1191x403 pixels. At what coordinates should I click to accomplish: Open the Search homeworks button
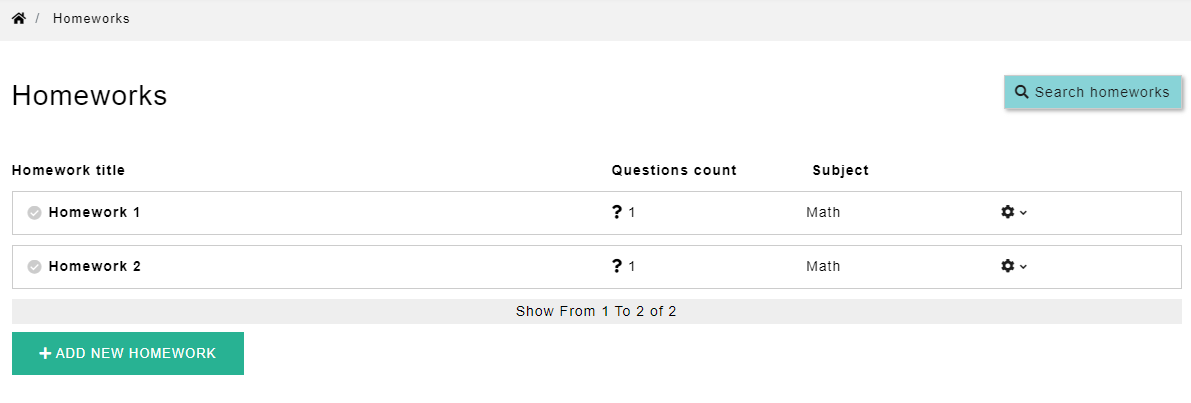[x=1093, y=92]
